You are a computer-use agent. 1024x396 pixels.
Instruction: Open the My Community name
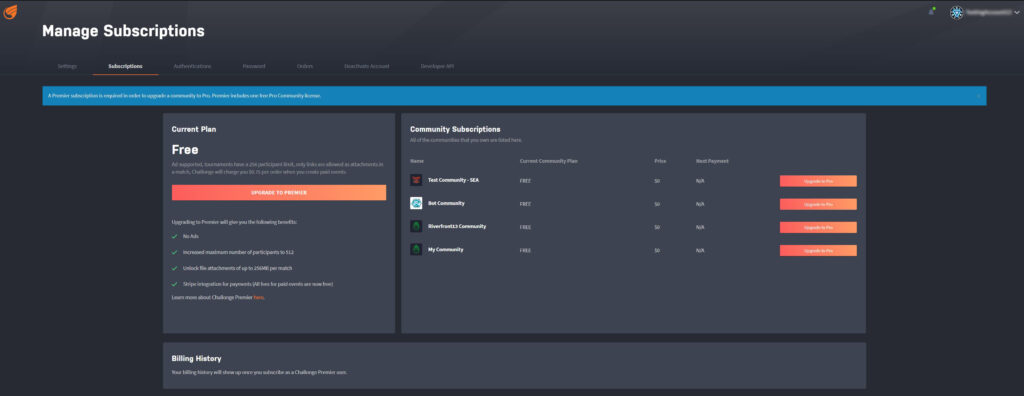(x=445, y=250)
